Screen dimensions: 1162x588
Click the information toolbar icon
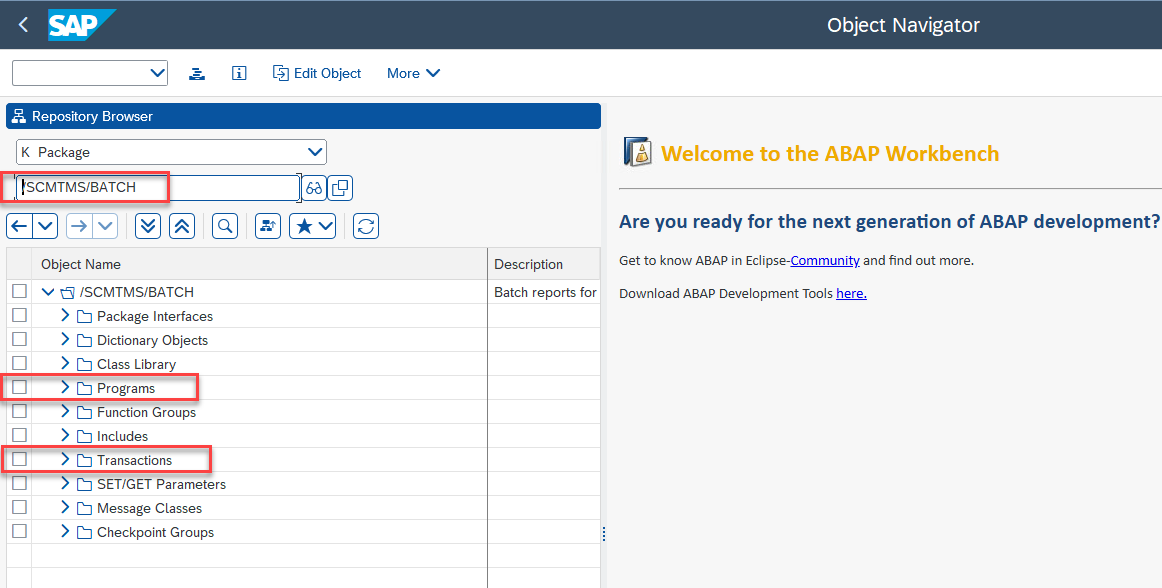tap(239, 73)
